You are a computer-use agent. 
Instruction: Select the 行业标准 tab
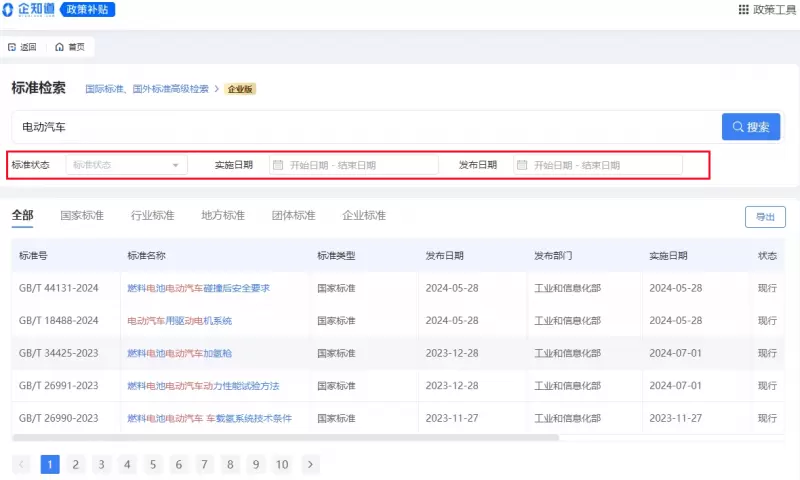coord(153,215)
